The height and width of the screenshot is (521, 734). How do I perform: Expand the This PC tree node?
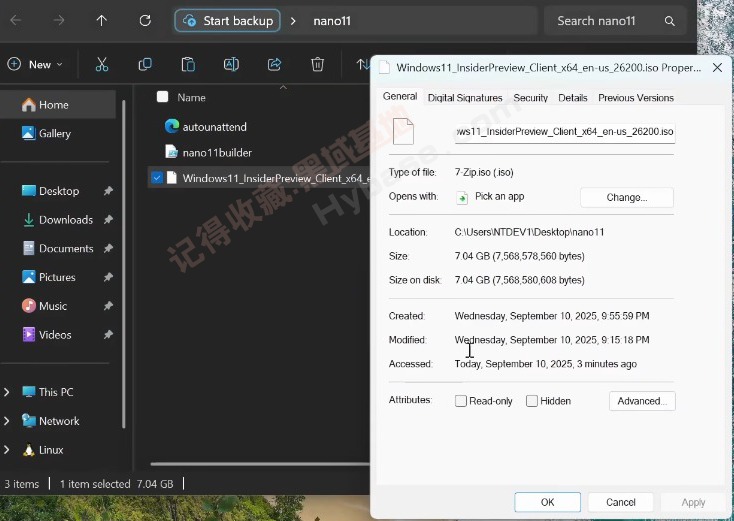[x=7, y=392]
